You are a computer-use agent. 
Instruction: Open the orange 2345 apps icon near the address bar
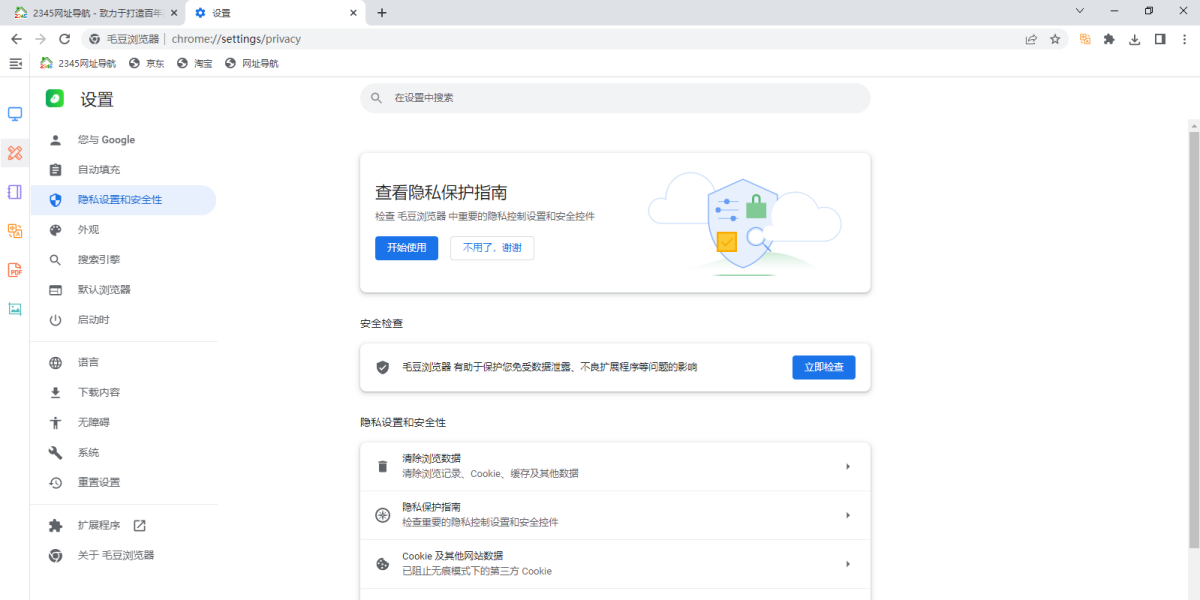click(1085, 38)
